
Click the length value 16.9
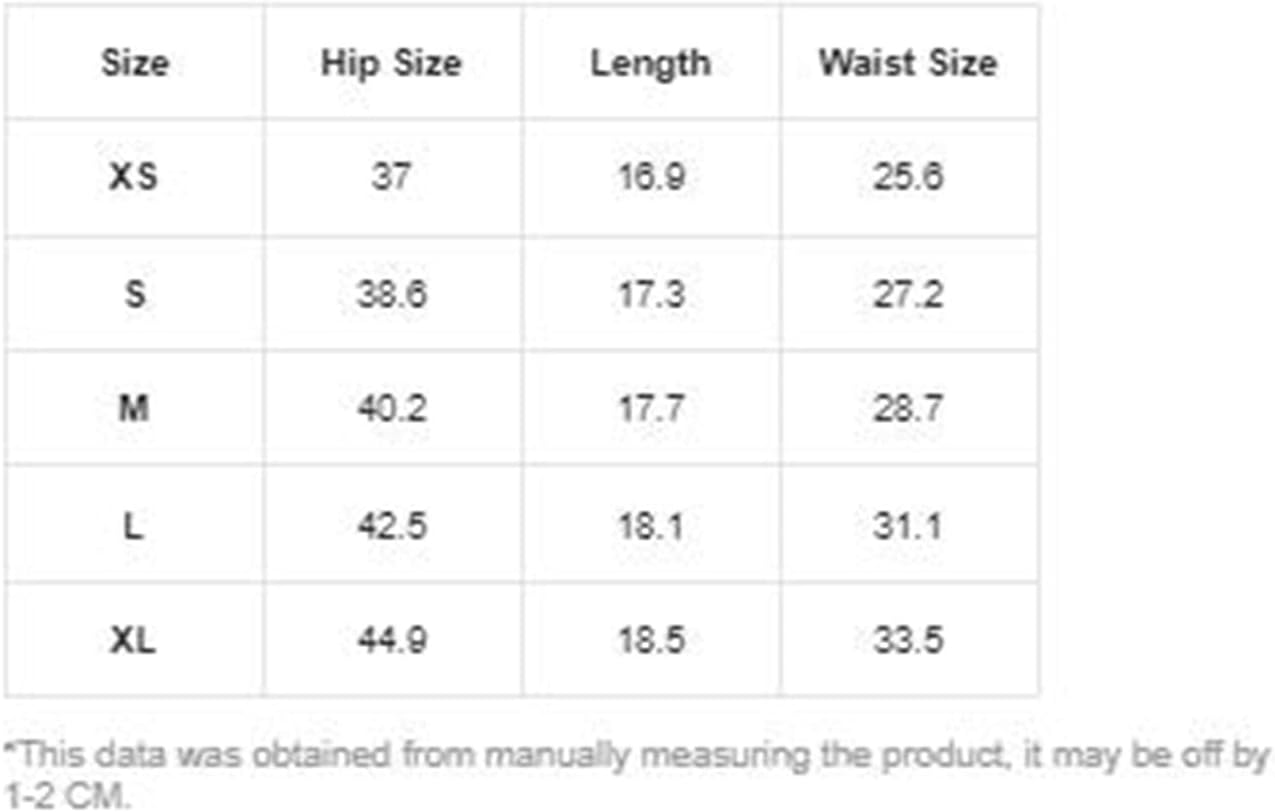tap(650, 178)
